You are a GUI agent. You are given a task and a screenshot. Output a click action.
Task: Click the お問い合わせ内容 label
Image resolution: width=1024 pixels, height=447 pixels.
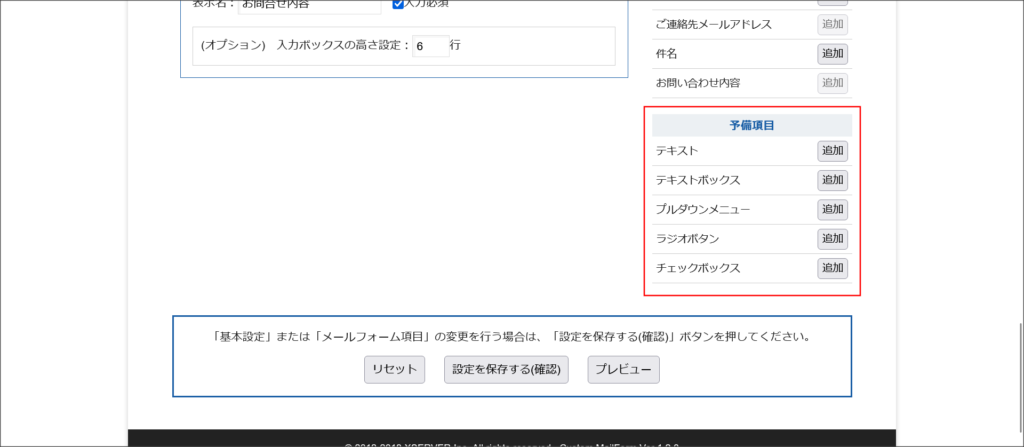click(x=698, y=83)
